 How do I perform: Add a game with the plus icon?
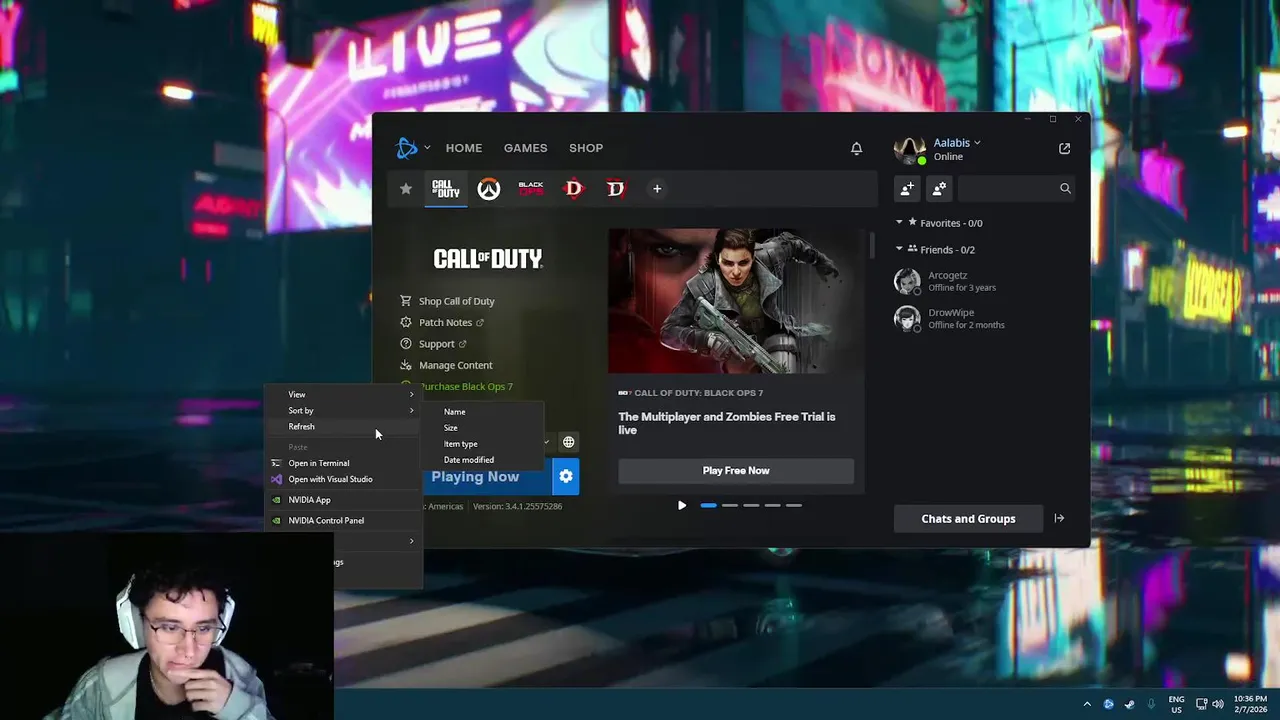click(657, 188)
